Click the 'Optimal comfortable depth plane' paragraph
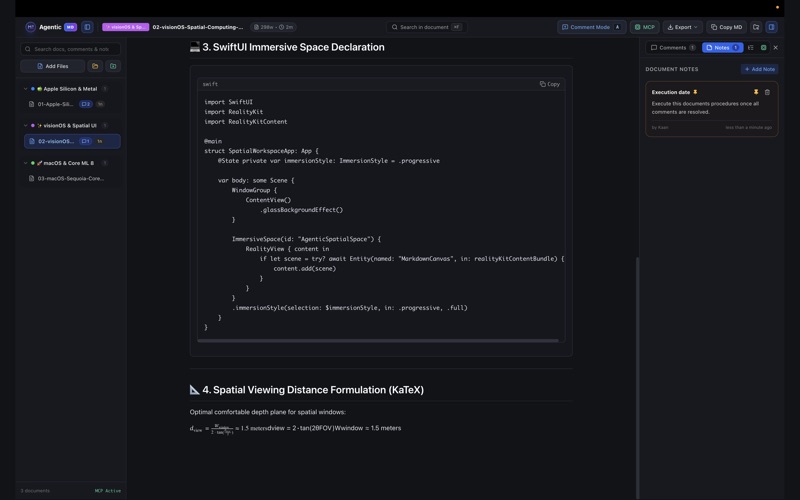800x500 pixels. pos(267,412)
